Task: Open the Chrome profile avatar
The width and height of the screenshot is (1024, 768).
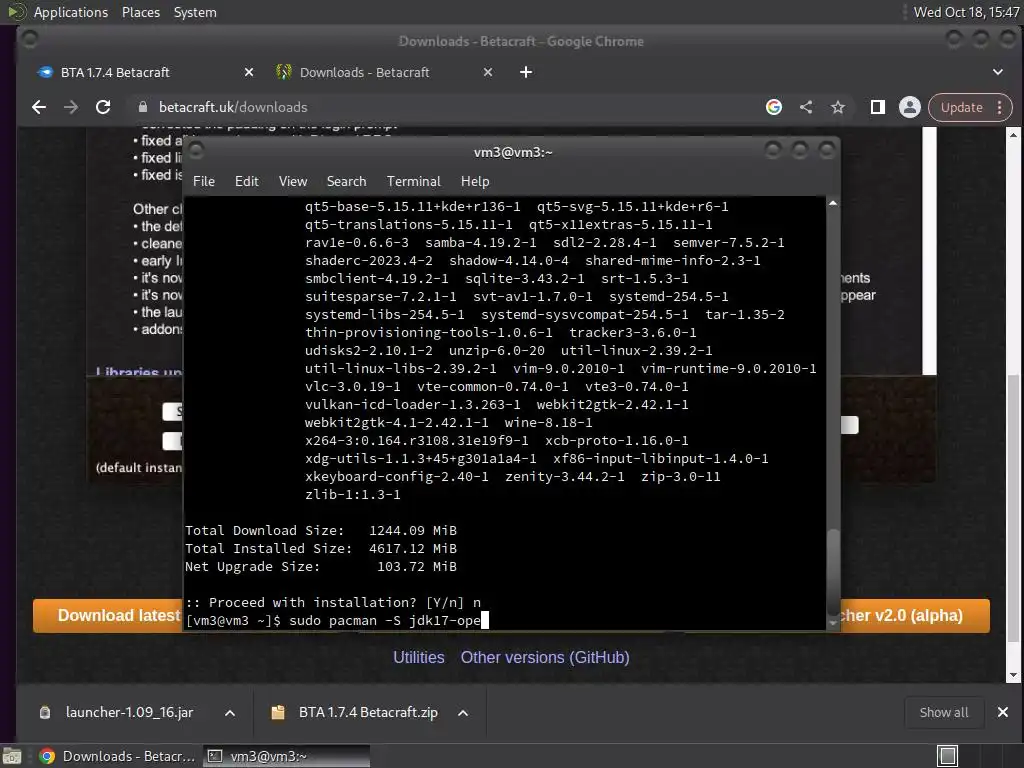Action: pos(910,107)
